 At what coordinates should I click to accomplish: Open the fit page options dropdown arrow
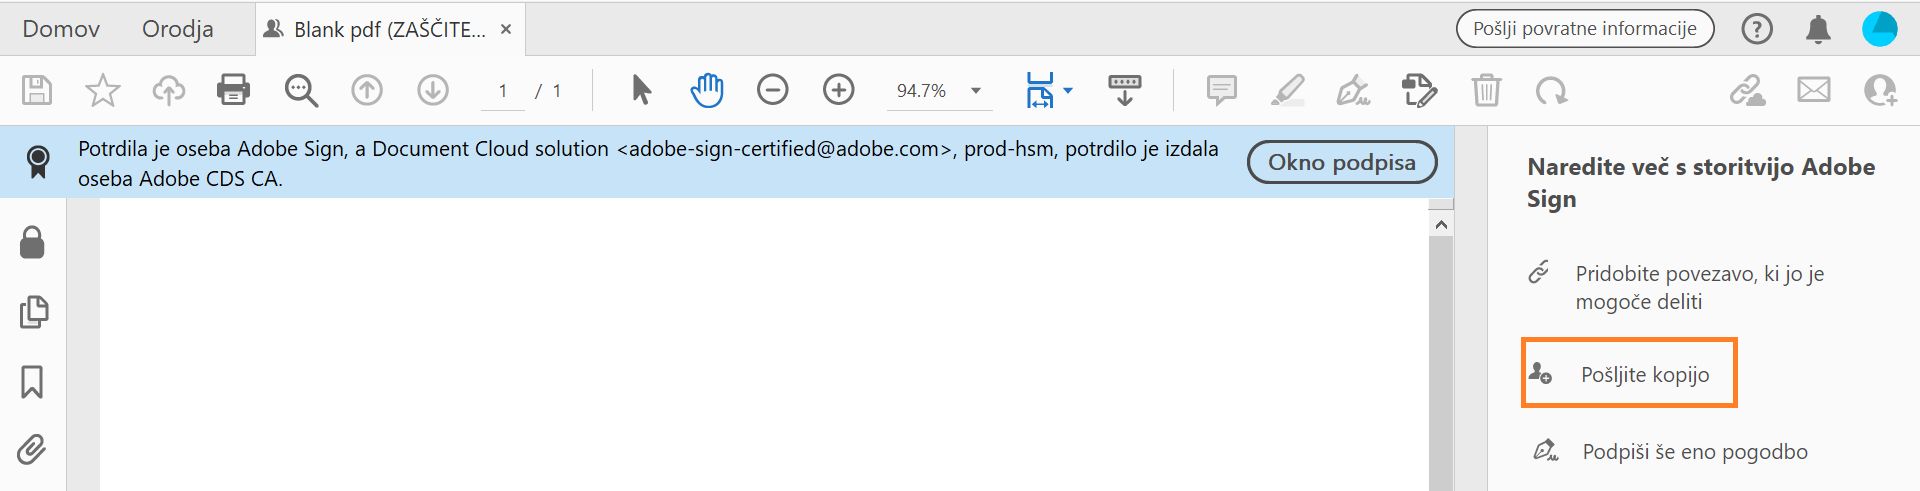1068,91
